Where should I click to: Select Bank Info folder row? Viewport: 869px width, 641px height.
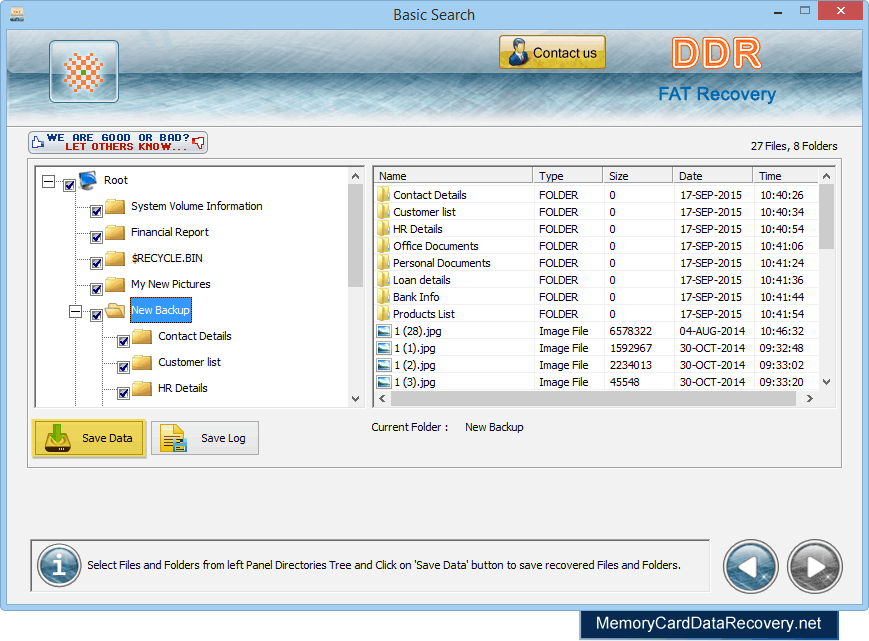tap(596, 297)
